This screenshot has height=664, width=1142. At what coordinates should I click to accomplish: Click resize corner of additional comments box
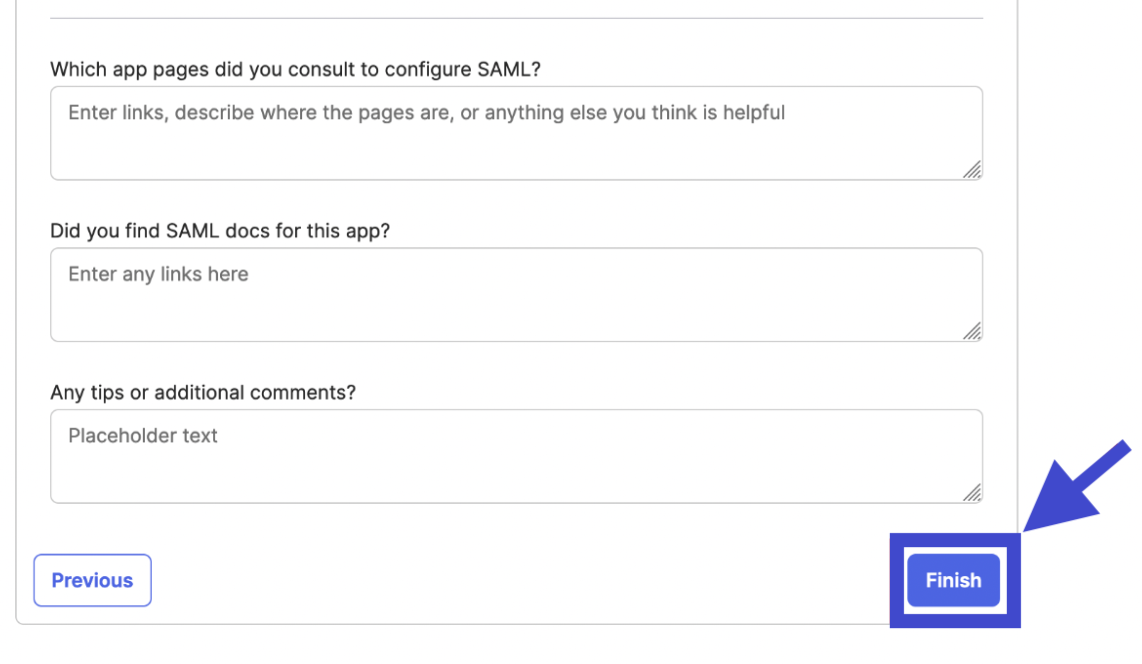click(x=972, y=492)
